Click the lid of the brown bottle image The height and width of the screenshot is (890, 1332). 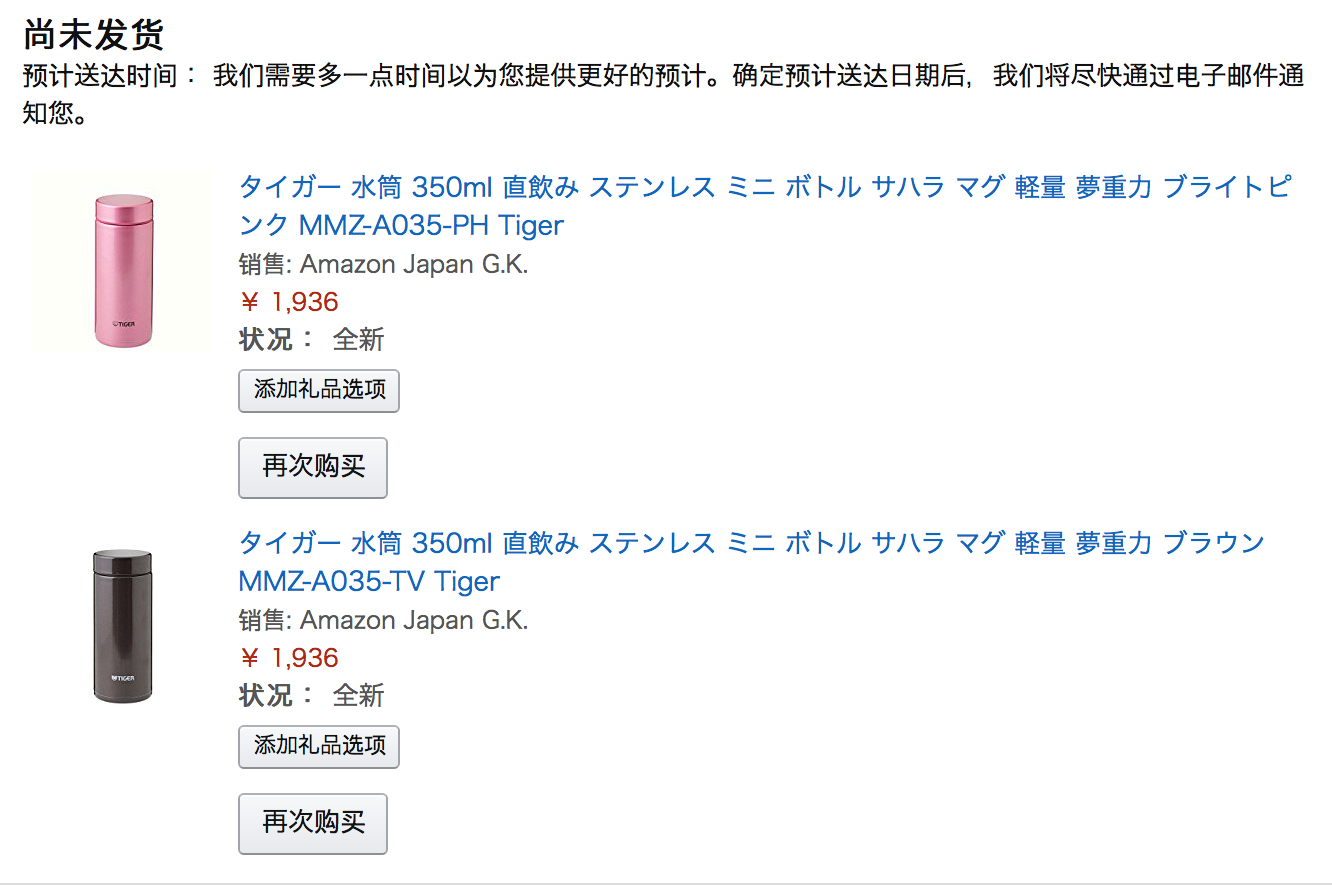click(x=123, y=564)
